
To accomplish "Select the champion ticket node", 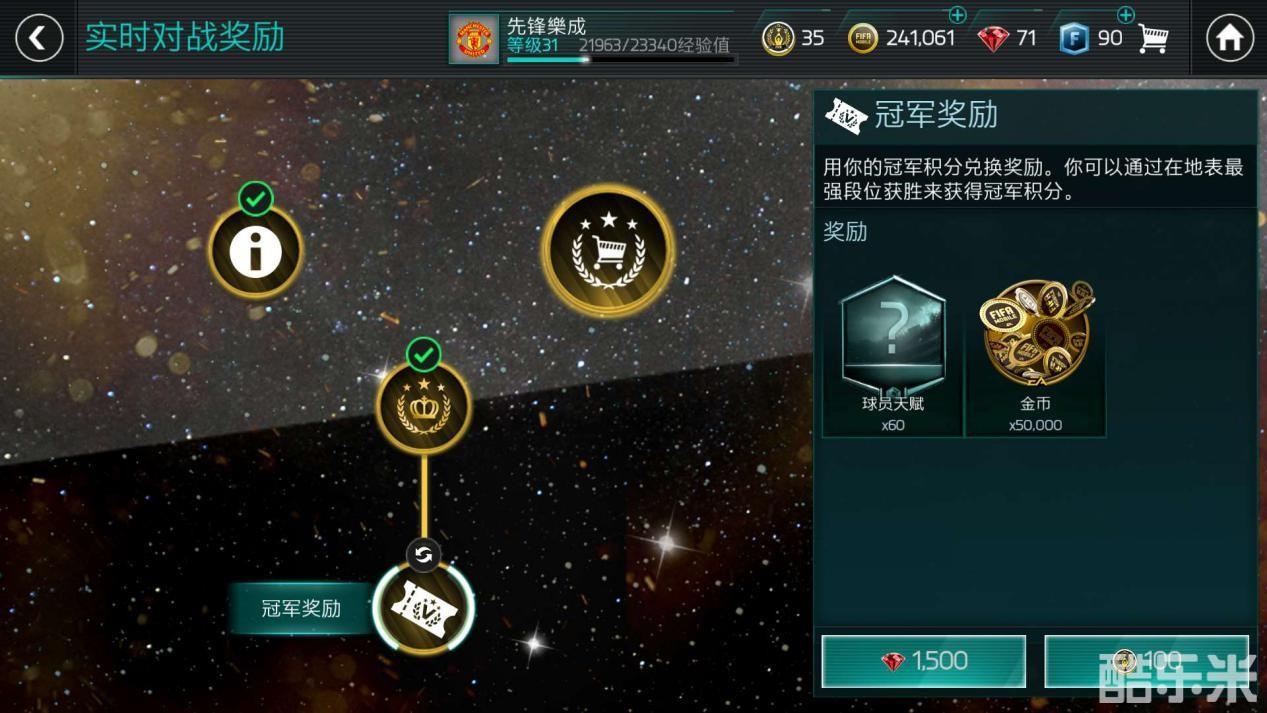I will coord(423,607).
